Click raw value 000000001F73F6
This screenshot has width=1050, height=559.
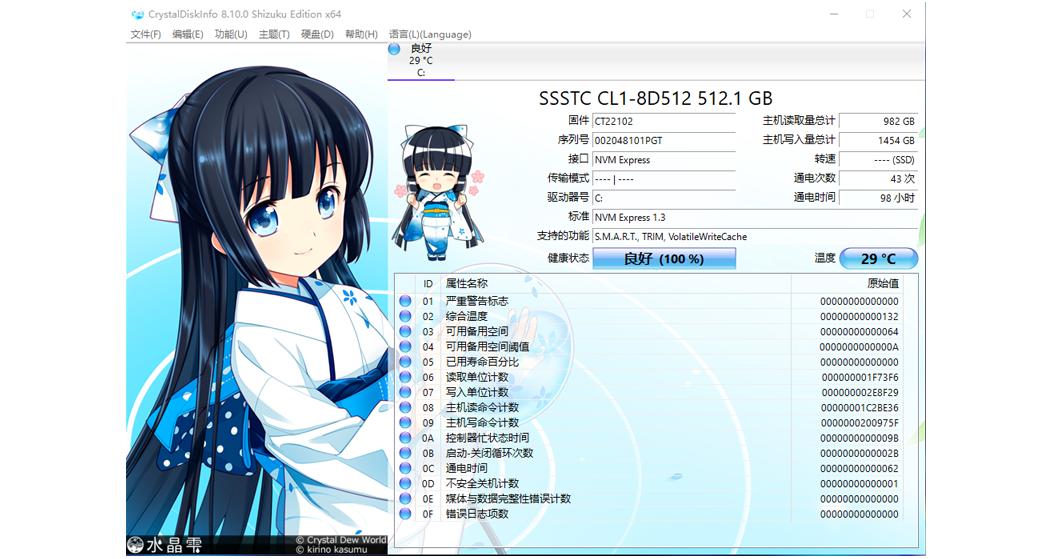click(x=859, y=377)
